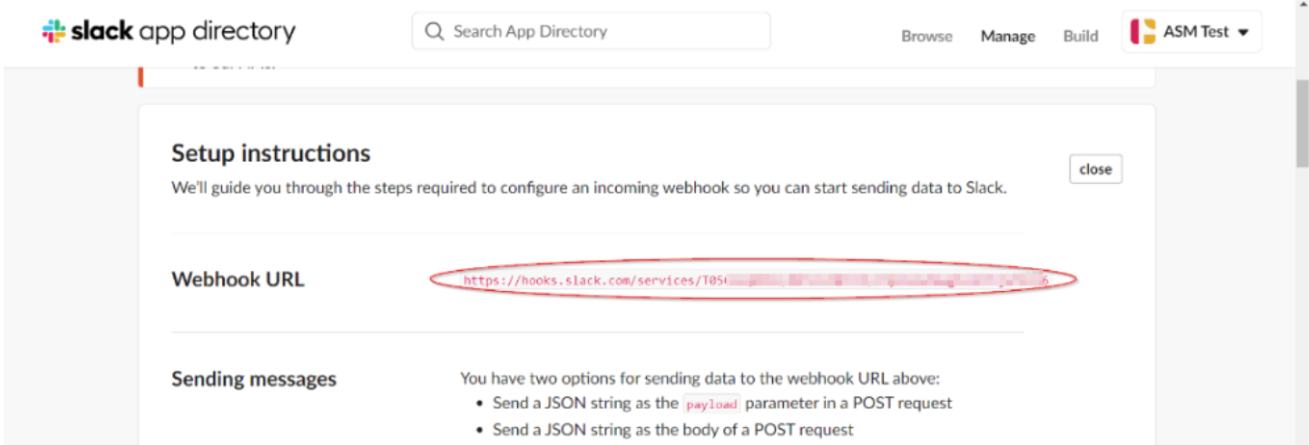Image resolution: width=1309 pixels, height=445 pixels.
Task: Focus the Search App Directory field
Action: pos(591,31)
